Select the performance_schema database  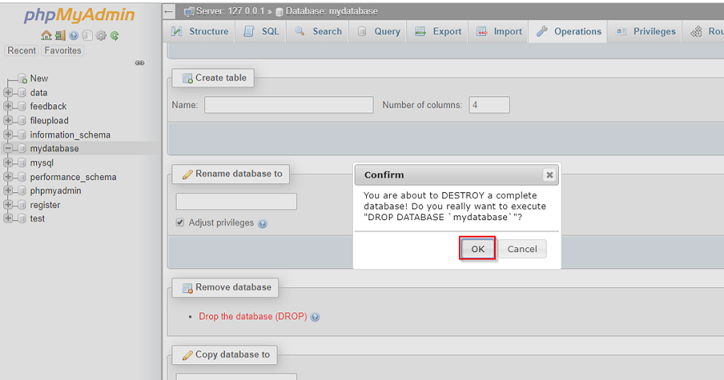click(73, 177)
